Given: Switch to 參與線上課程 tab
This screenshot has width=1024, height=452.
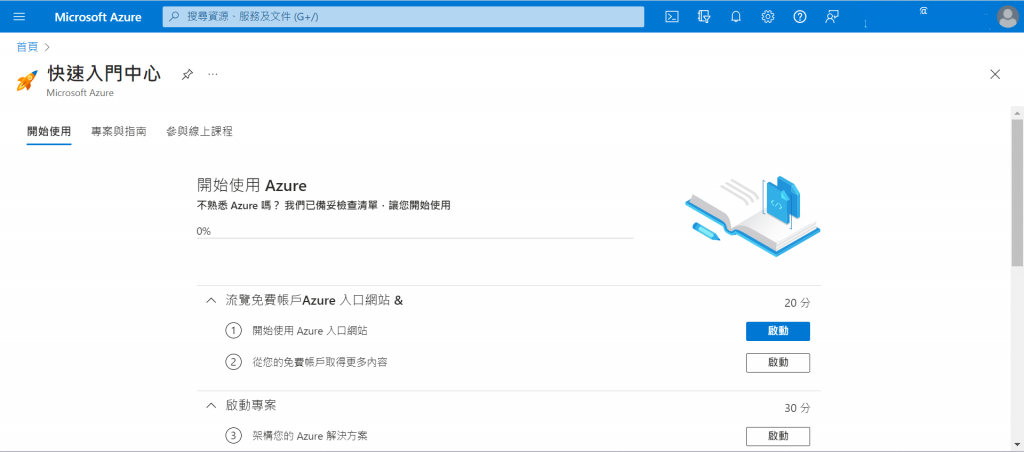Looking at the screenshot, I should [x=199, y=132].
